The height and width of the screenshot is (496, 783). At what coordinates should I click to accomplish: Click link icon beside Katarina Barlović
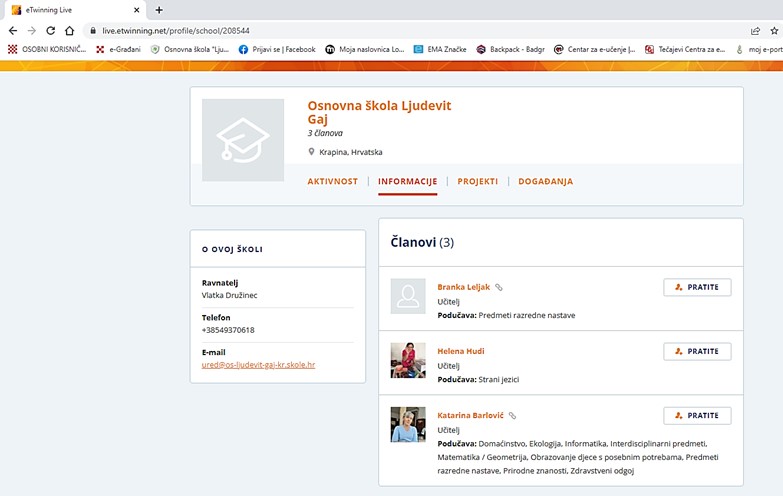[x=512, y=416]
